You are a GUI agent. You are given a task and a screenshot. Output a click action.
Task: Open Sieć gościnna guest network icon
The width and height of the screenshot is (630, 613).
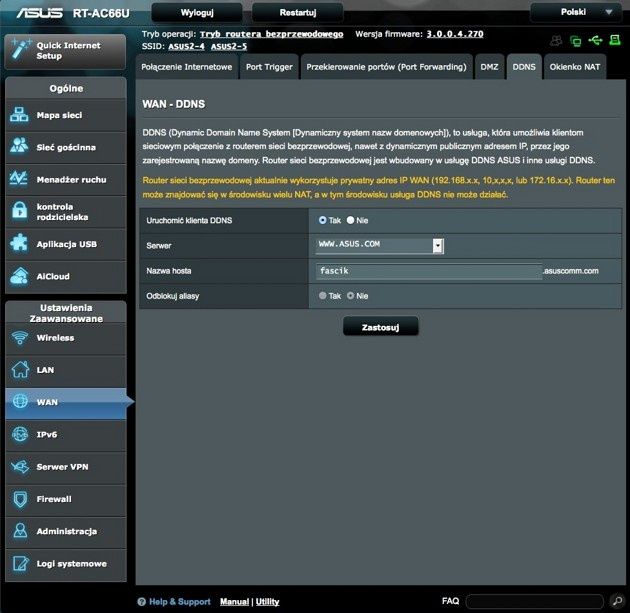(19, 146)
